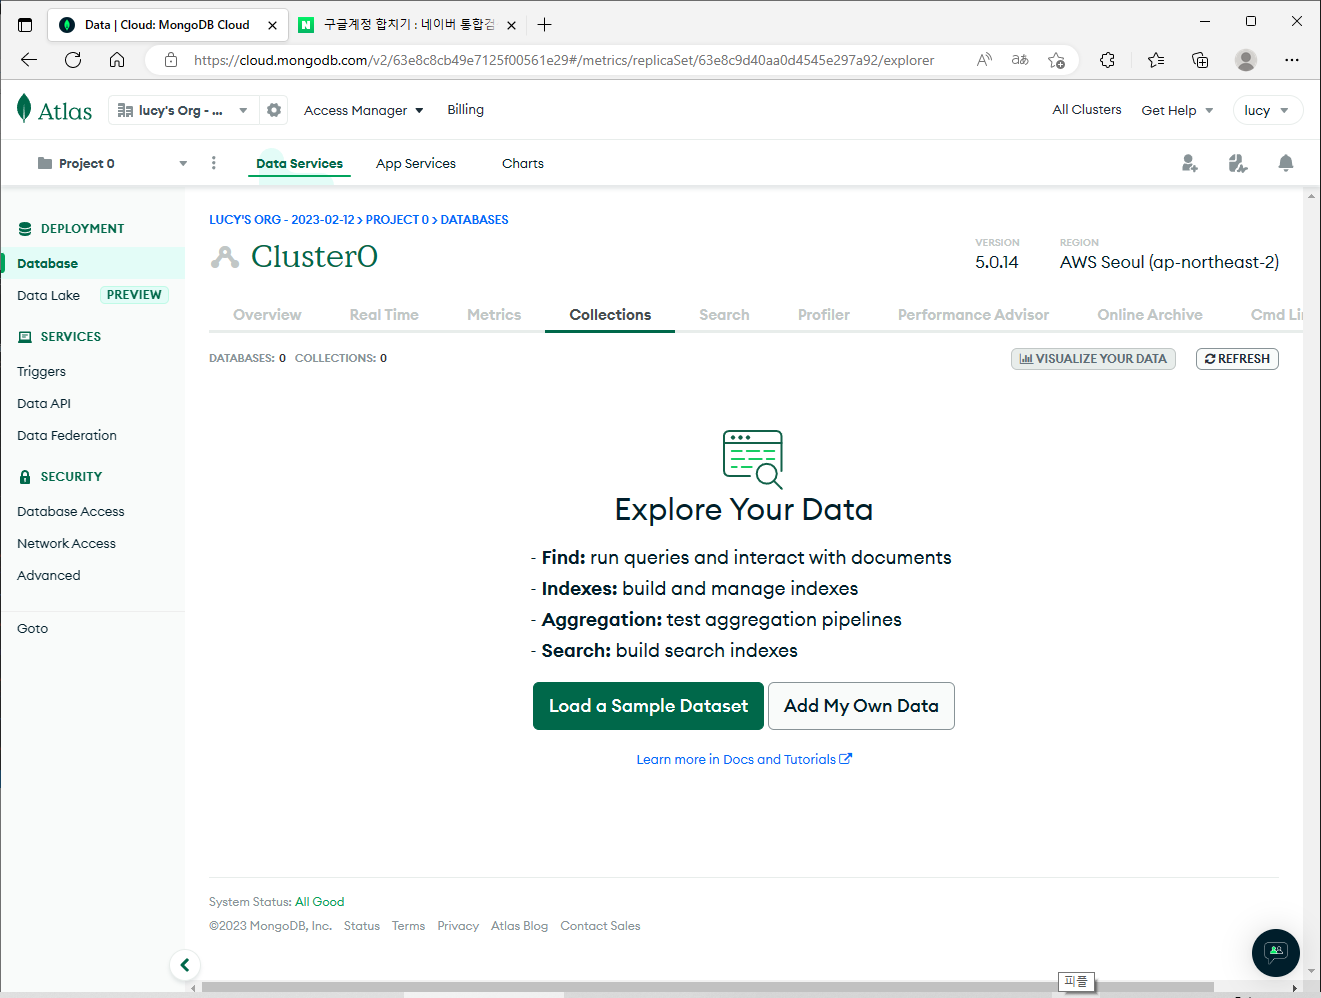Switch to the Naver browser tab
The height and width of the screenshot is (998, 1321).
click(x=408, y=25)
